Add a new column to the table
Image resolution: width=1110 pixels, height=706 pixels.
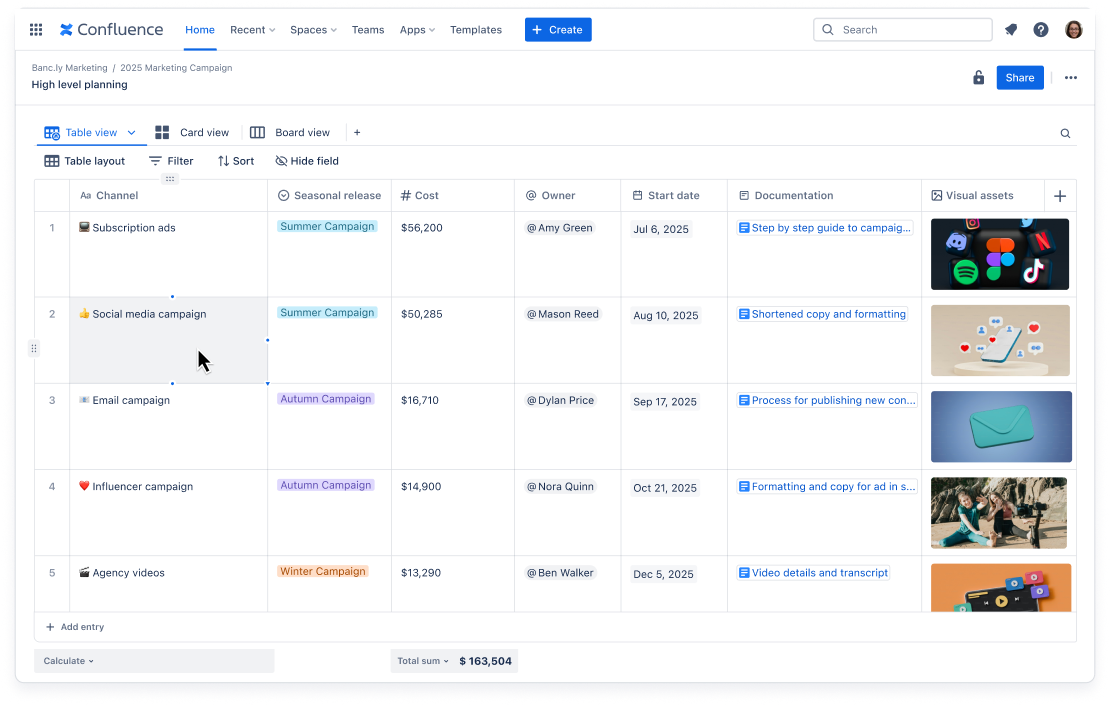(x=1060, y=196)
